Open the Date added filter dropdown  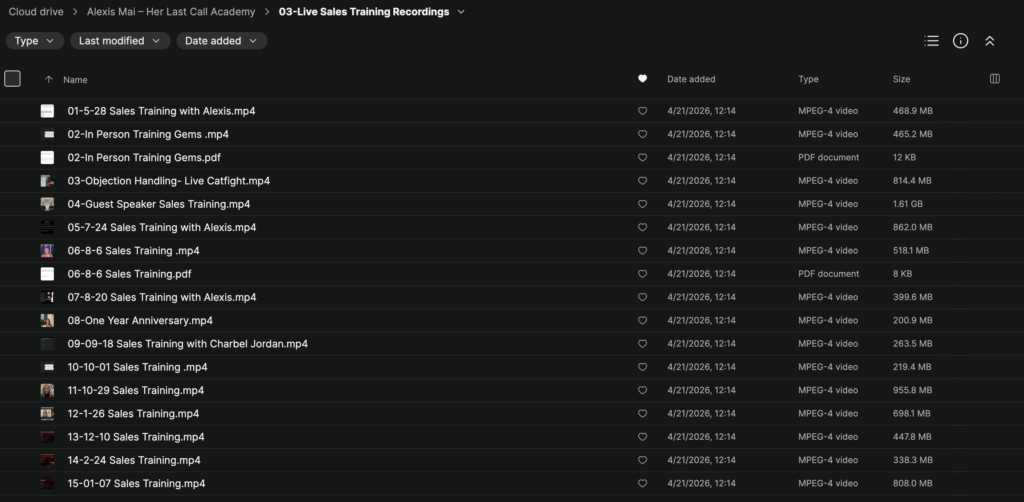point(221,41)
